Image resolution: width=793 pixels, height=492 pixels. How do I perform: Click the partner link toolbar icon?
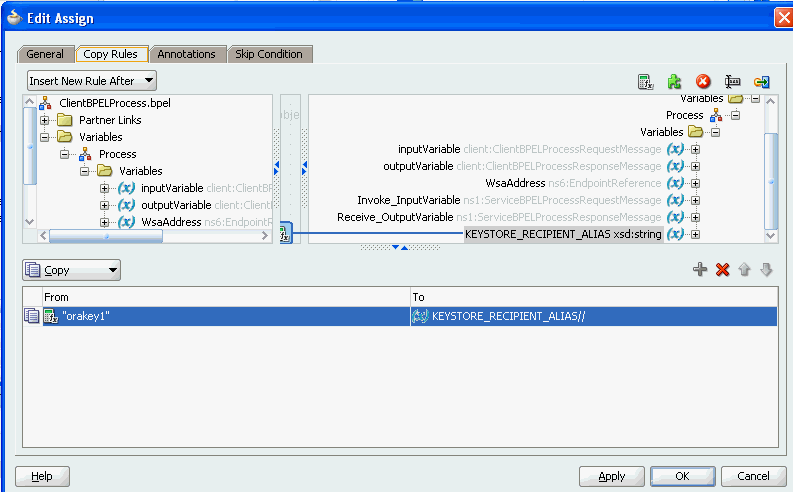(761, 81)
